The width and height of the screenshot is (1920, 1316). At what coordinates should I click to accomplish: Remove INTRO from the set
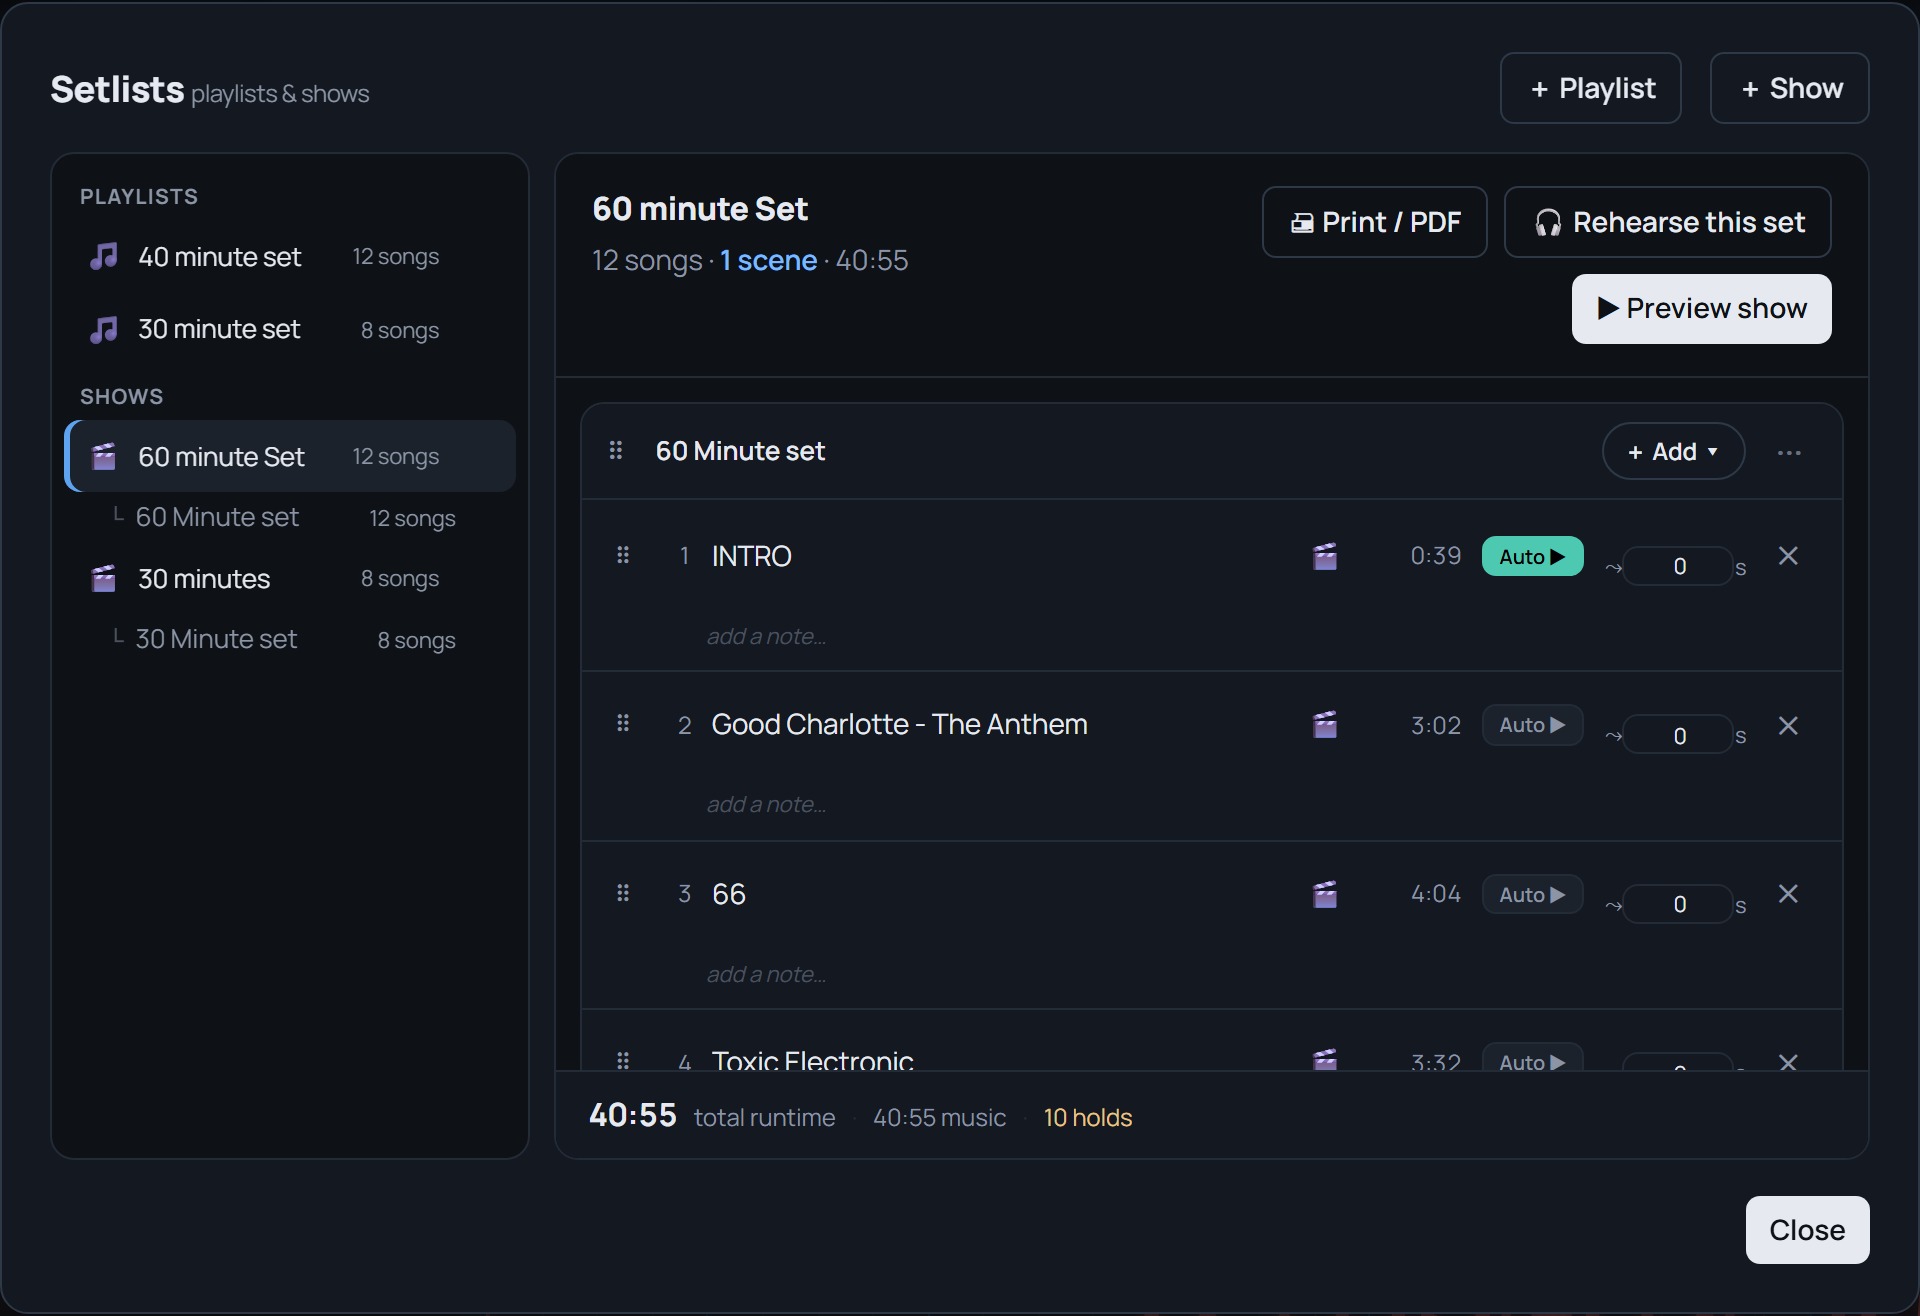coord(1788,556)
